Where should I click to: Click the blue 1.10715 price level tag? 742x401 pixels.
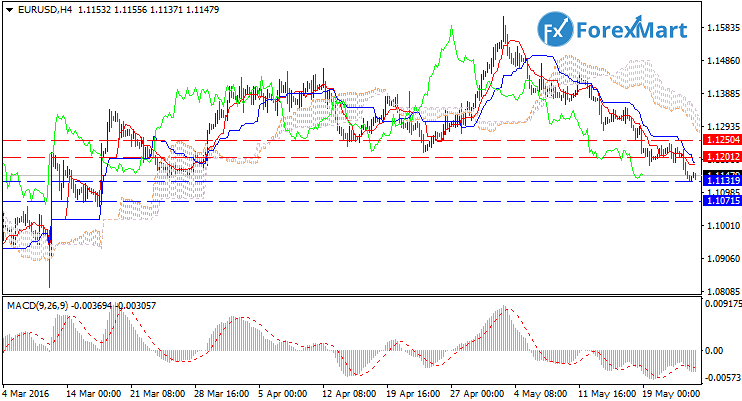tap(721, 201)
